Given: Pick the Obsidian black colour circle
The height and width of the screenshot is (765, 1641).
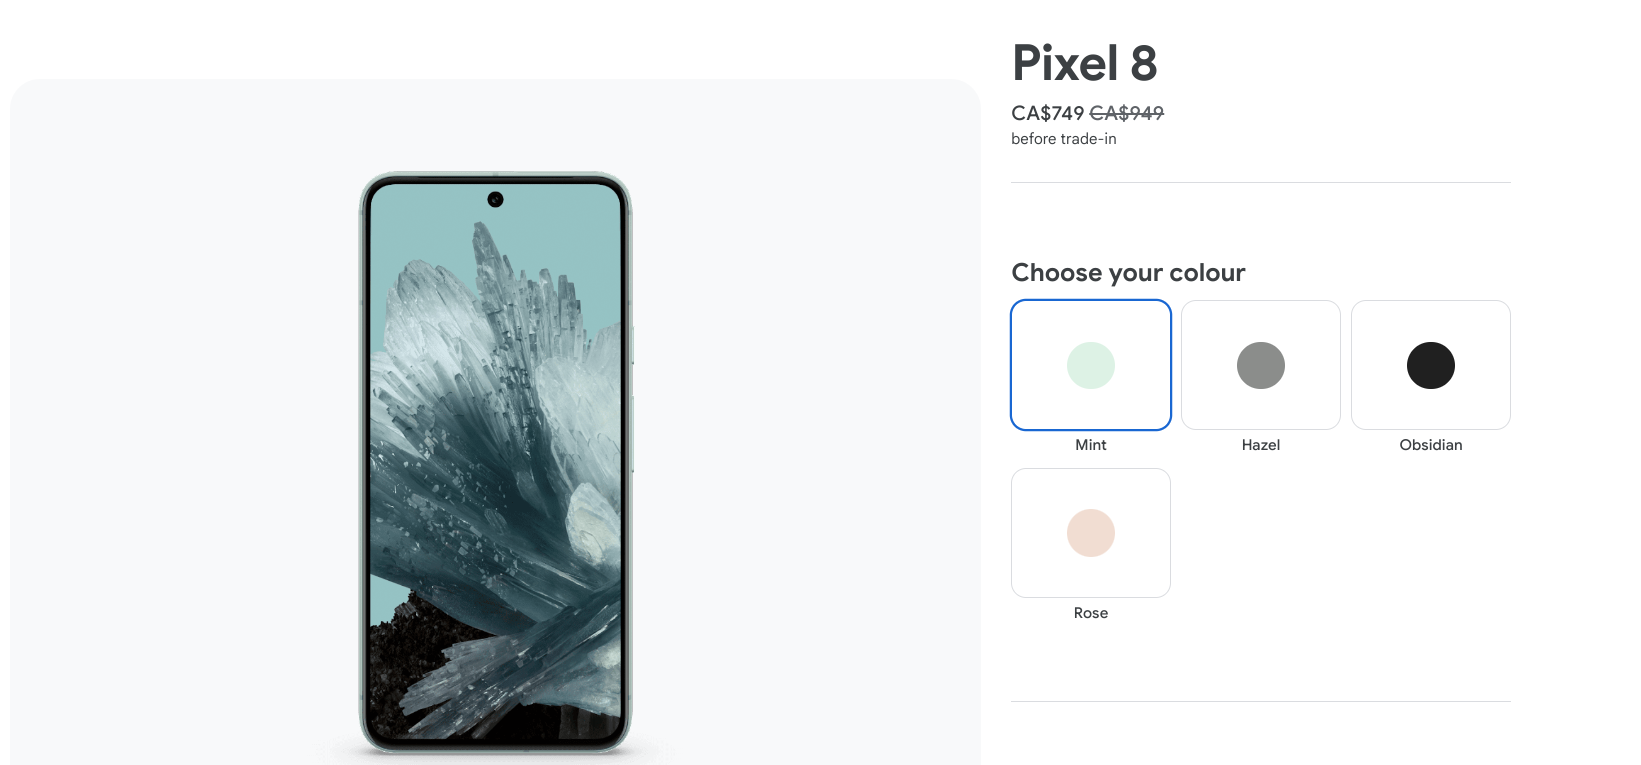Looking at the screenshot, I should pyautogui.click(x=1431, y=365).
